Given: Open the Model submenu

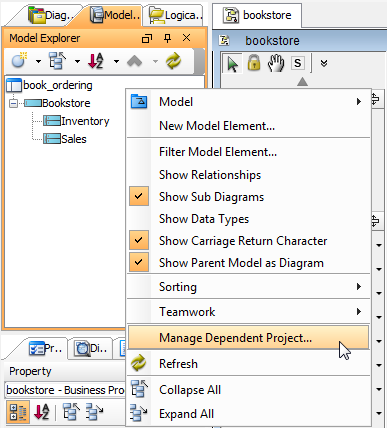Looking at the screenshot, I should 248,102.
